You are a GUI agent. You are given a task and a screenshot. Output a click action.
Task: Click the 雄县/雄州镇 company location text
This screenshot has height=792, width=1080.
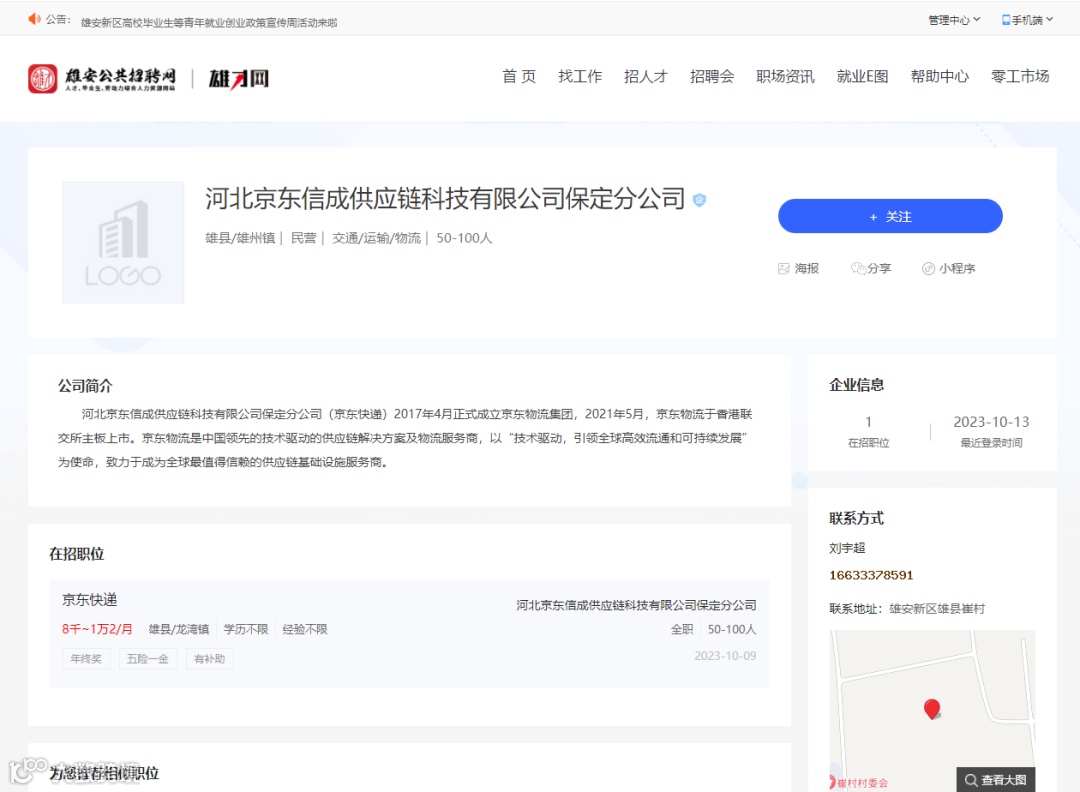click(x=240, y=238)
